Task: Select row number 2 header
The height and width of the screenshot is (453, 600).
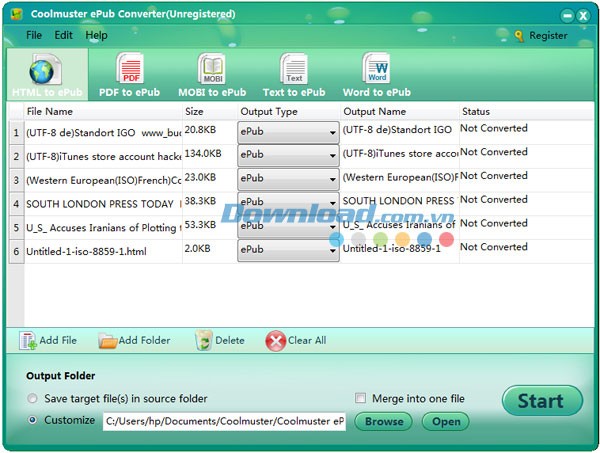Action: (x=16, y=156)
